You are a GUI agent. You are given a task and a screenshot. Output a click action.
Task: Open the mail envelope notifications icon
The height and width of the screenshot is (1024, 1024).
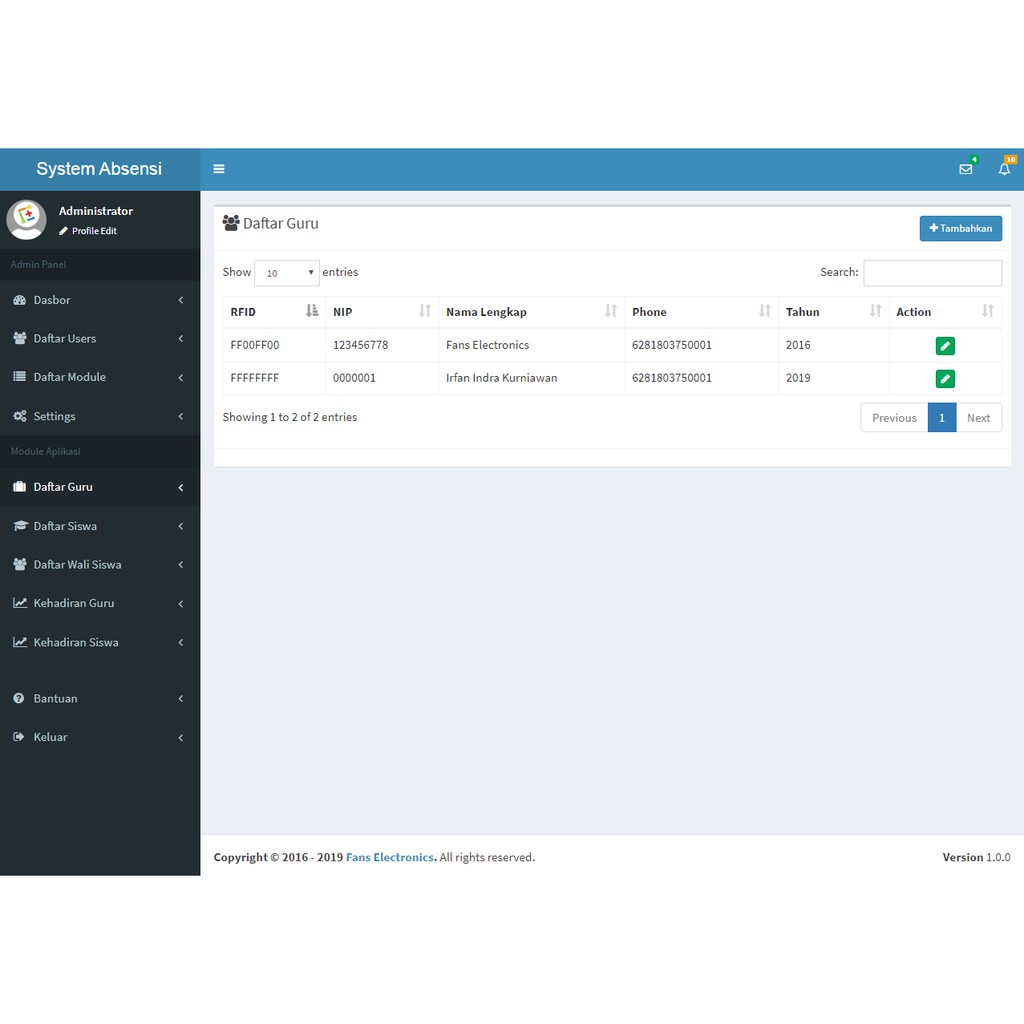[x=965, y=169]
